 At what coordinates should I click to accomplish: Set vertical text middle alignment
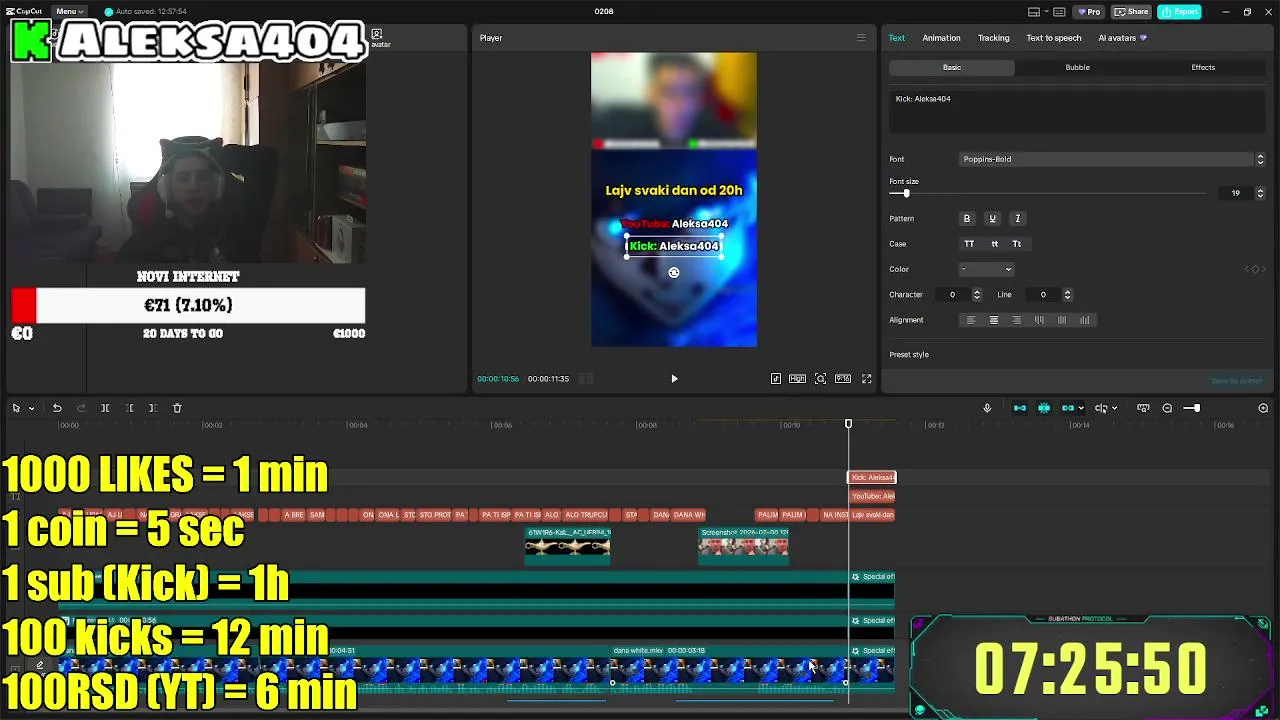point(1062,320)
